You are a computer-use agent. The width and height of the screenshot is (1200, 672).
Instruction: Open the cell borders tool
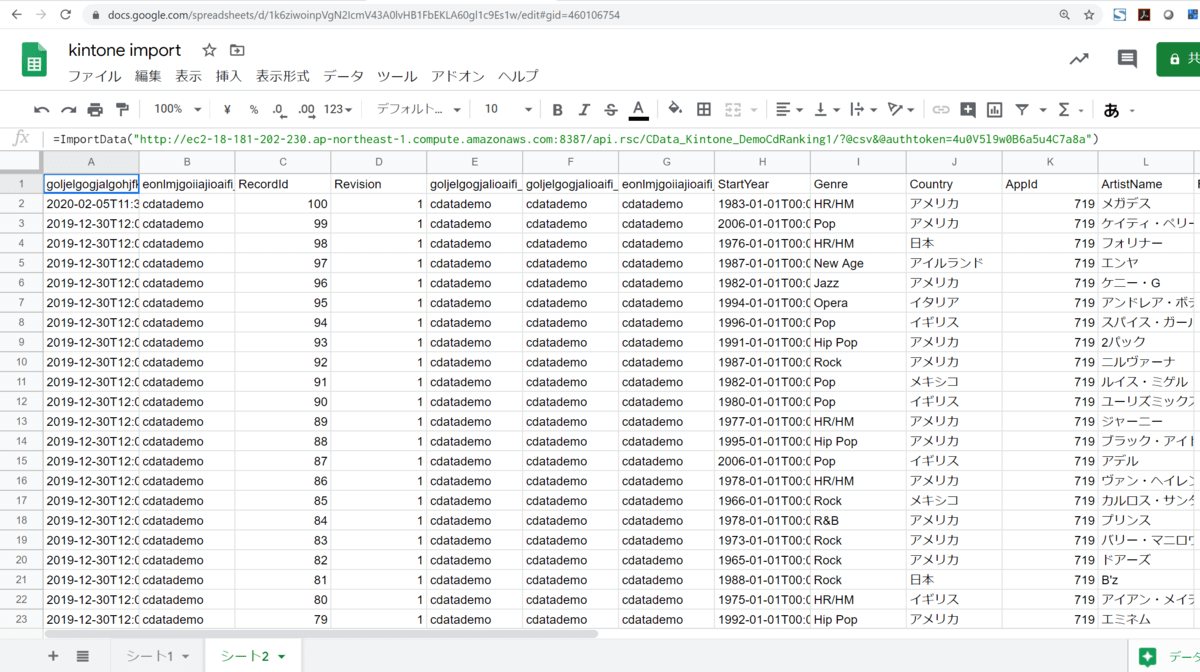click(704, 110)
